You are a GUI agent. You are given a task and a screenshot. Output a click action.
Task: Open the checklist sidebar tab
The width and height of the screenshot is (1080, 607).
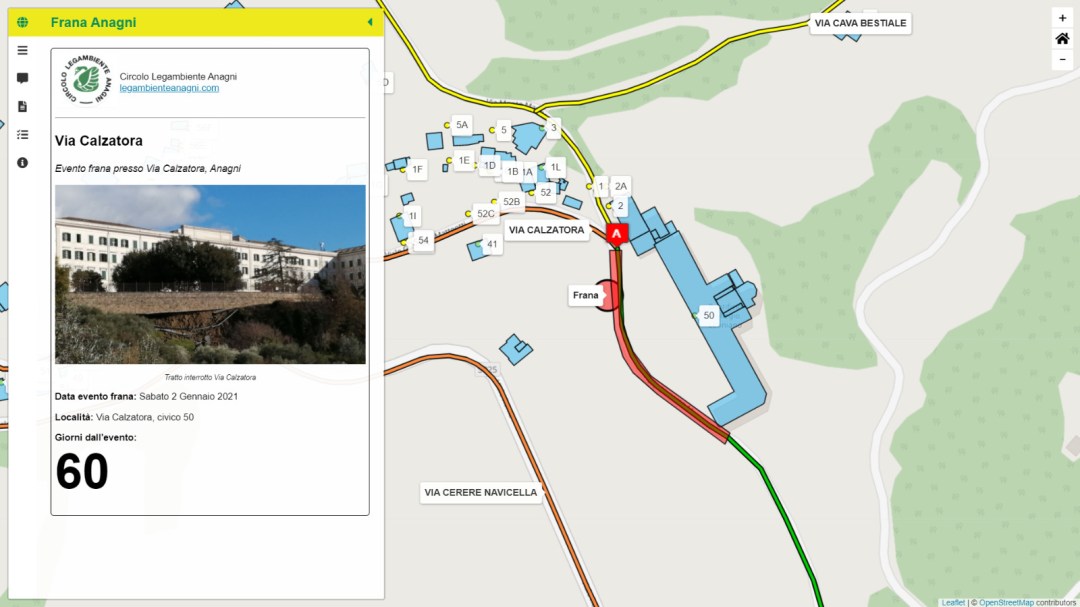(x=22, y=134)
